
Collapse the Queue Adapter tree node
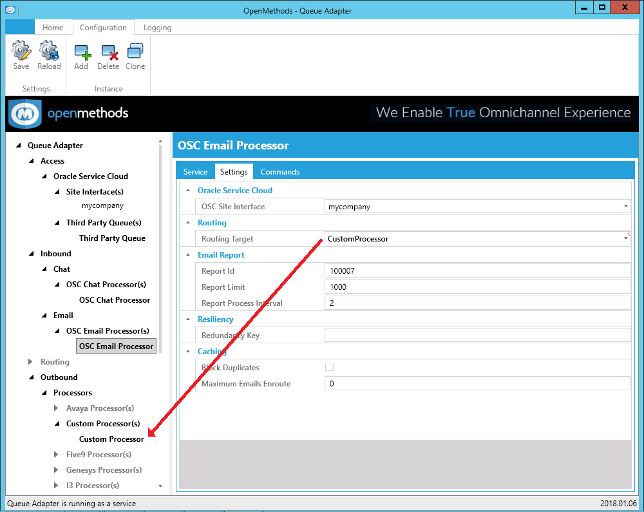18,145
